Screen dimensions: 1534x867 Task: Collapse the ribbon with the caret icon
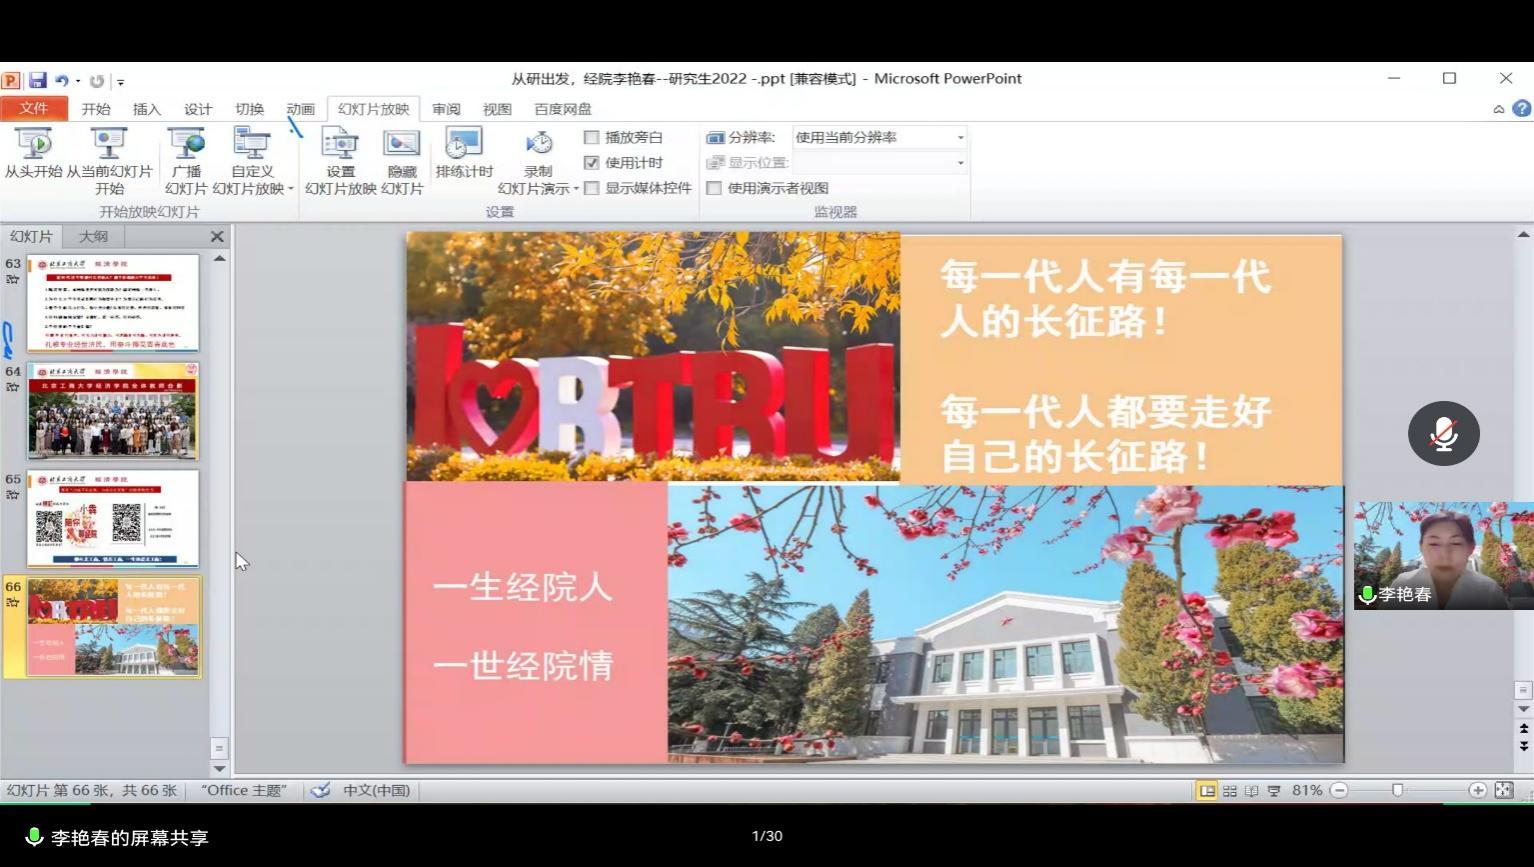coord(1499,109)
